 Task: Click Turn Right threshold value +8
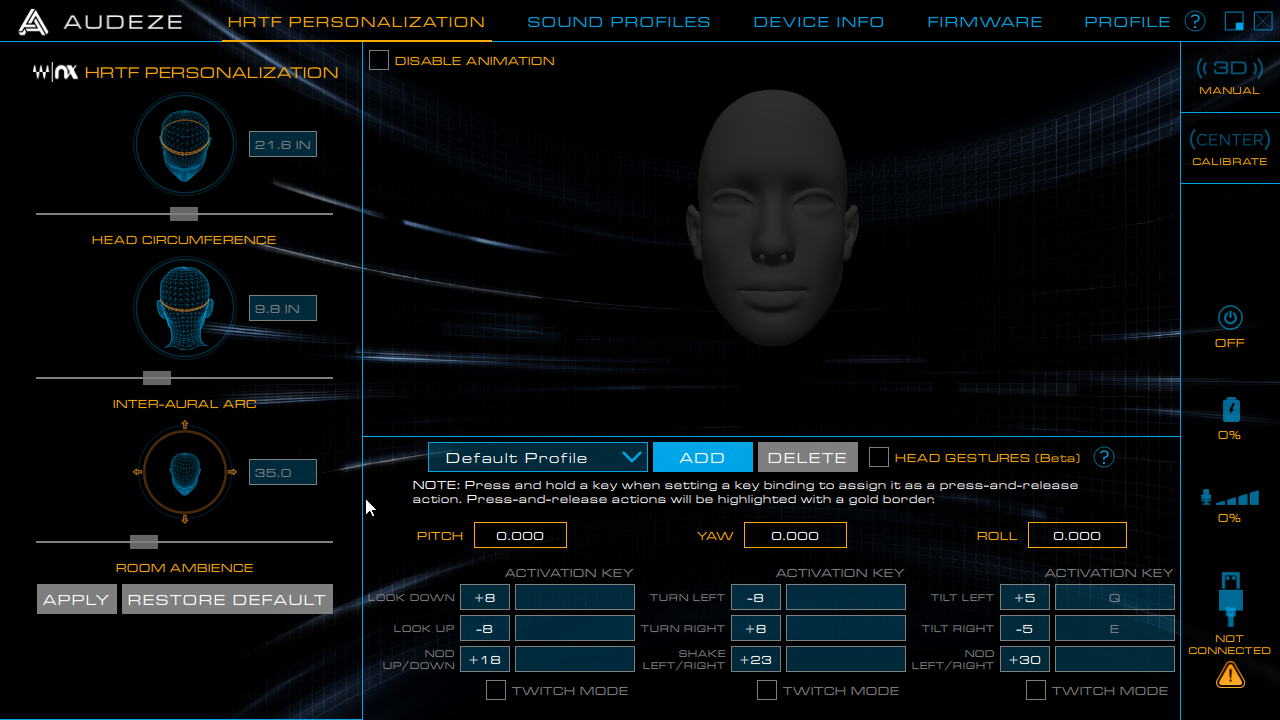(756, 628)
